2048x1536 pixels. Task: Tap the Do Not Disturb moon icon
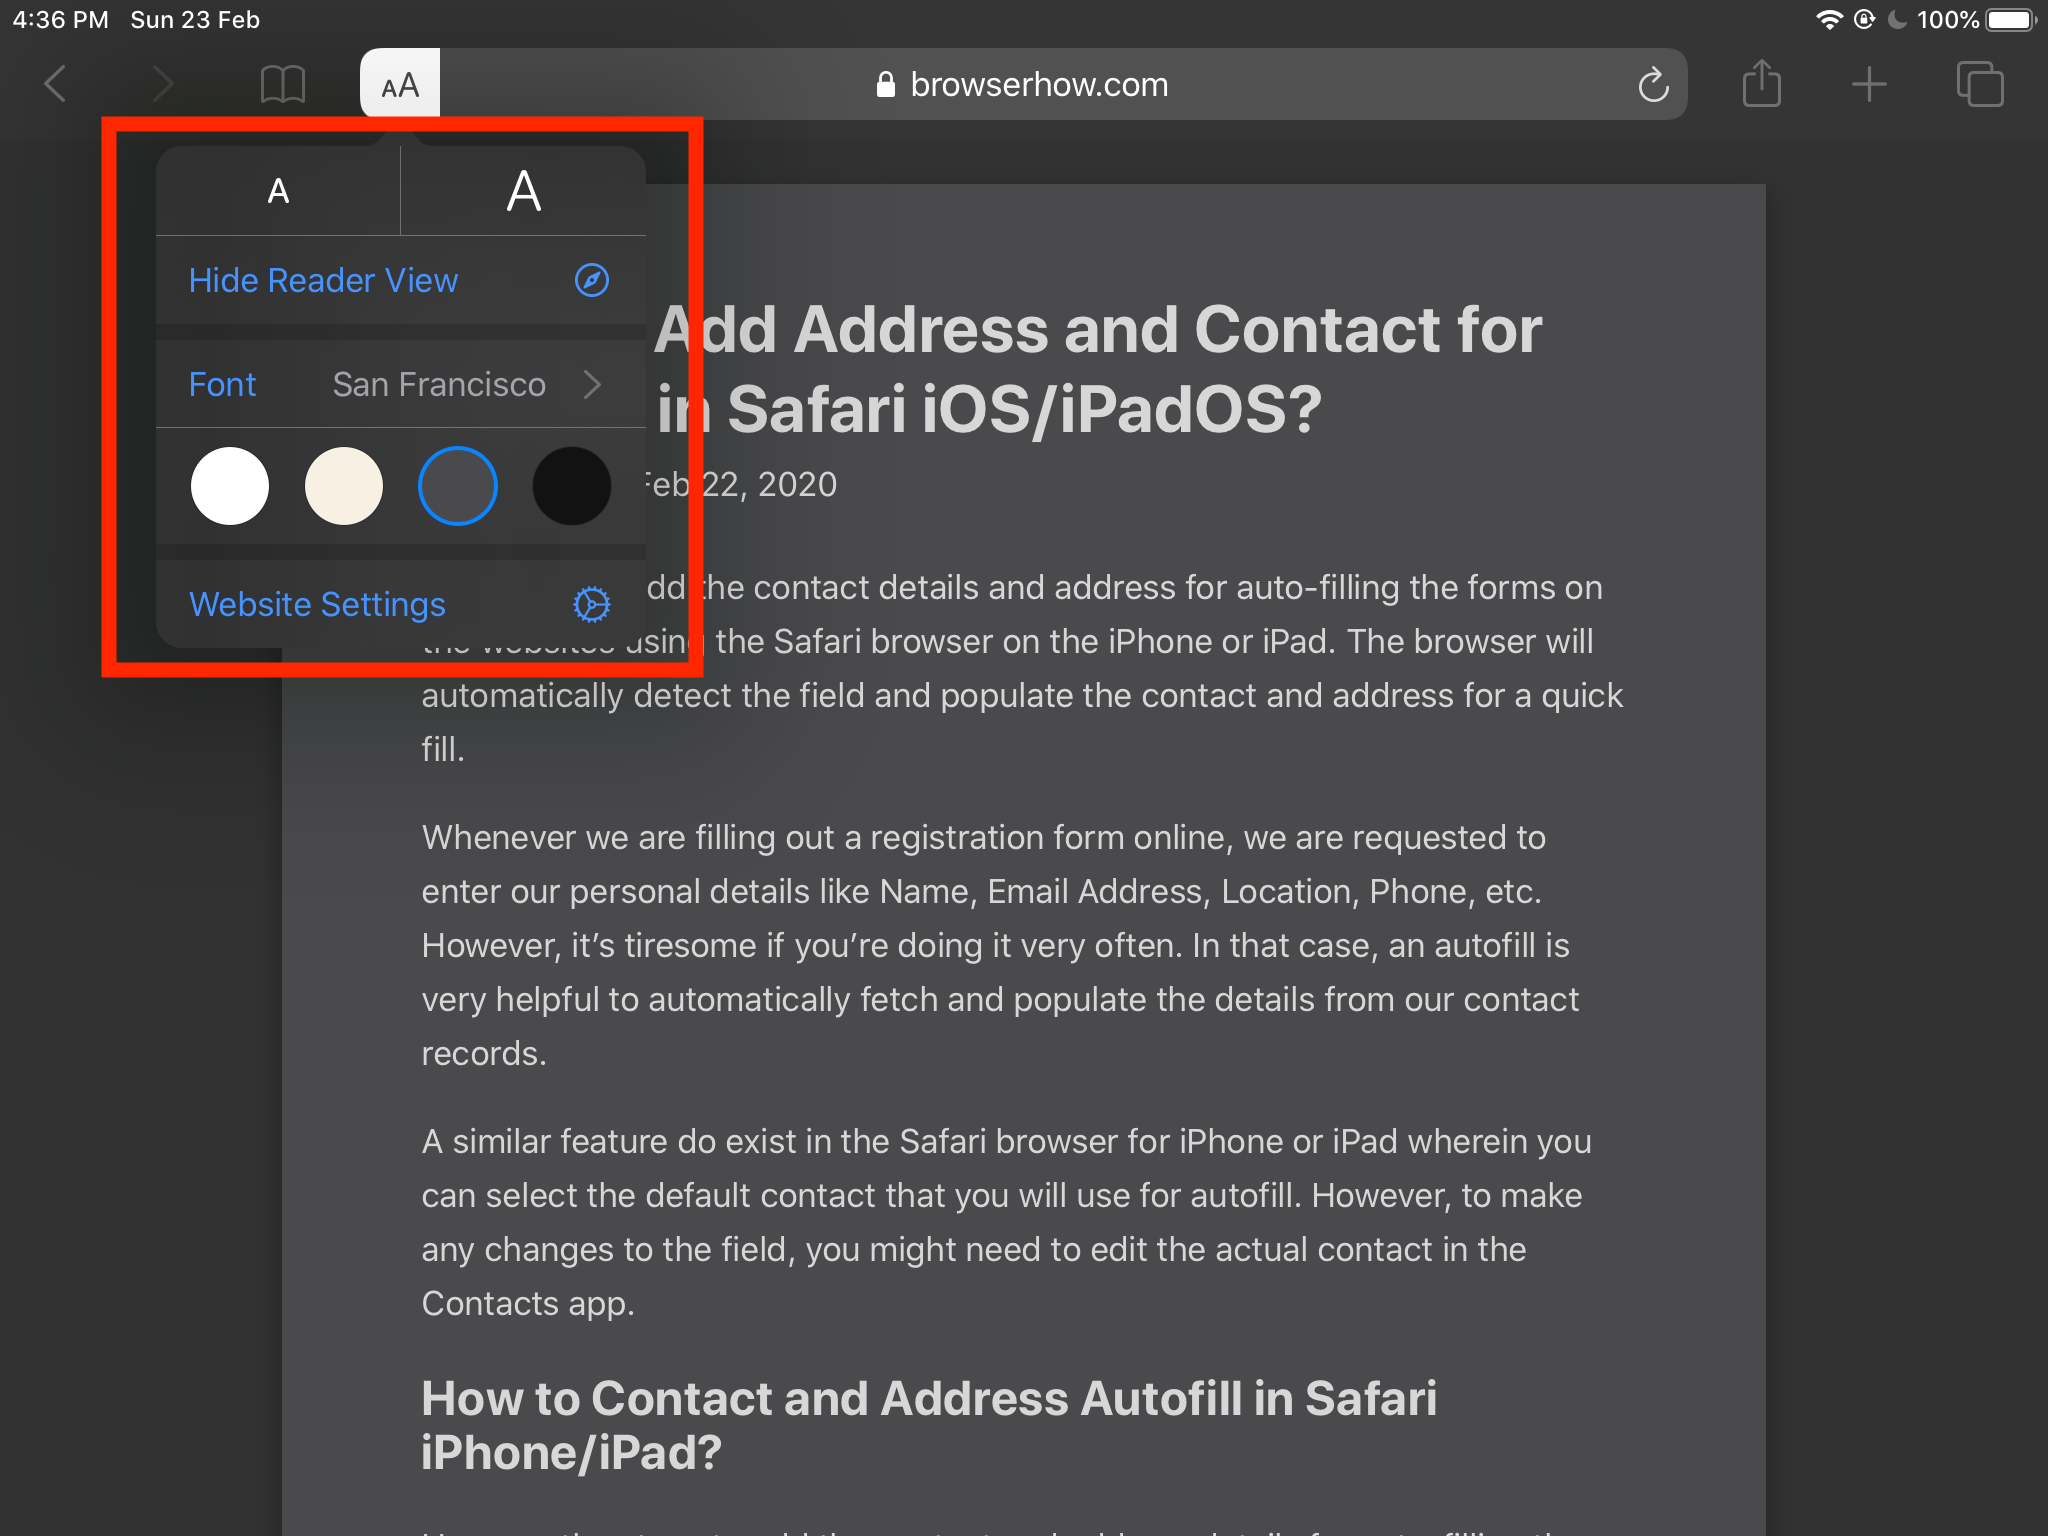pos(1897,20)
